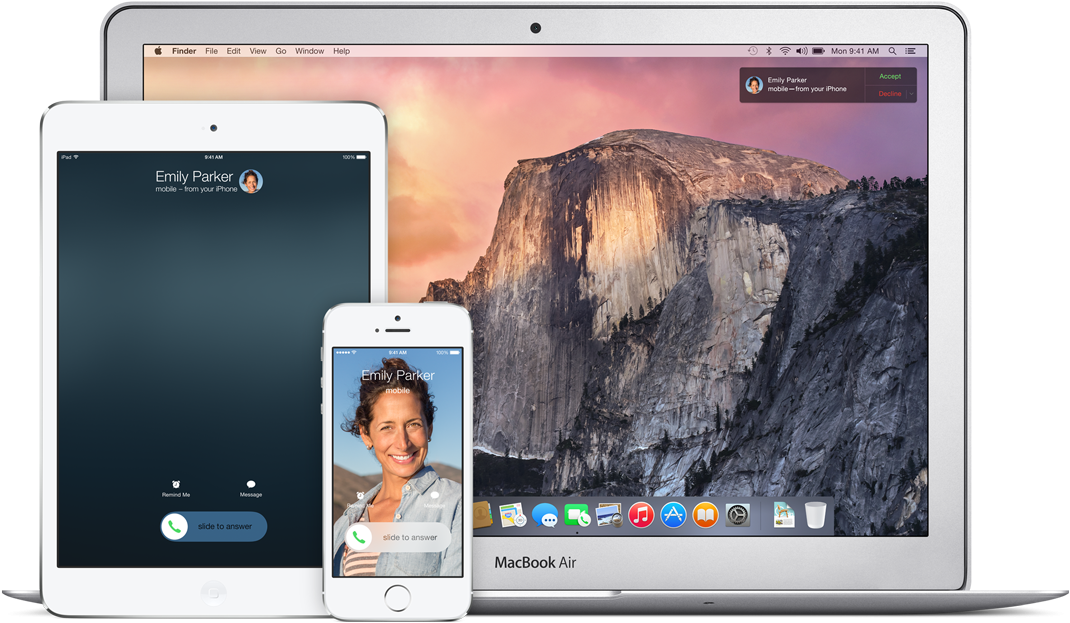
Task: Click Emily Parker name on iPad screen
Action: [194, 177]
